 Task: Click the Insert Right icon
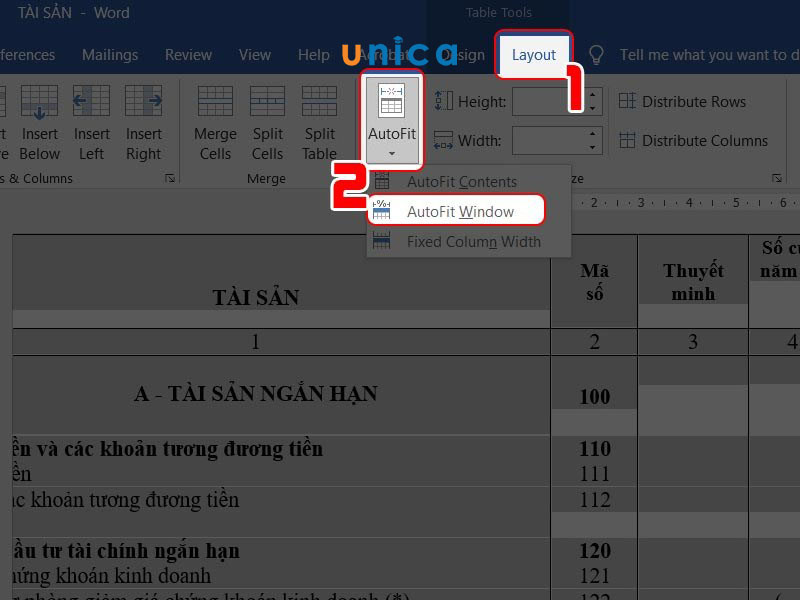pos(143,102)
